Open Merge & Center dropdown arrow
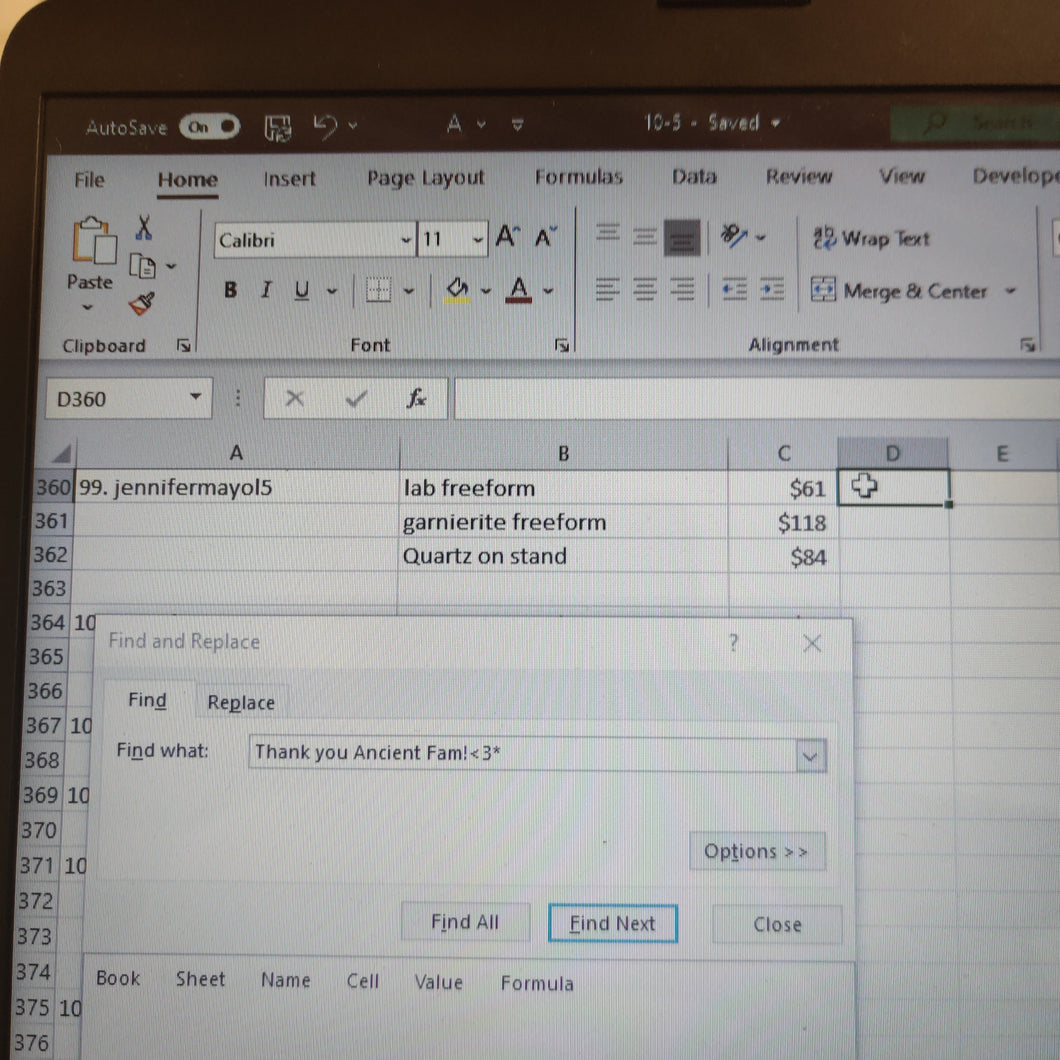 1011,291
